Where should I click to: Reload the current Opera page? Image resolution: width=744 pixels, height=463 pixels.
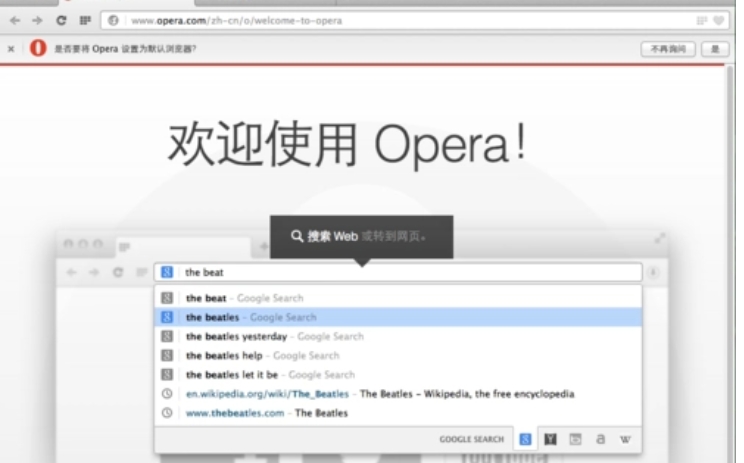pos(61,20)
